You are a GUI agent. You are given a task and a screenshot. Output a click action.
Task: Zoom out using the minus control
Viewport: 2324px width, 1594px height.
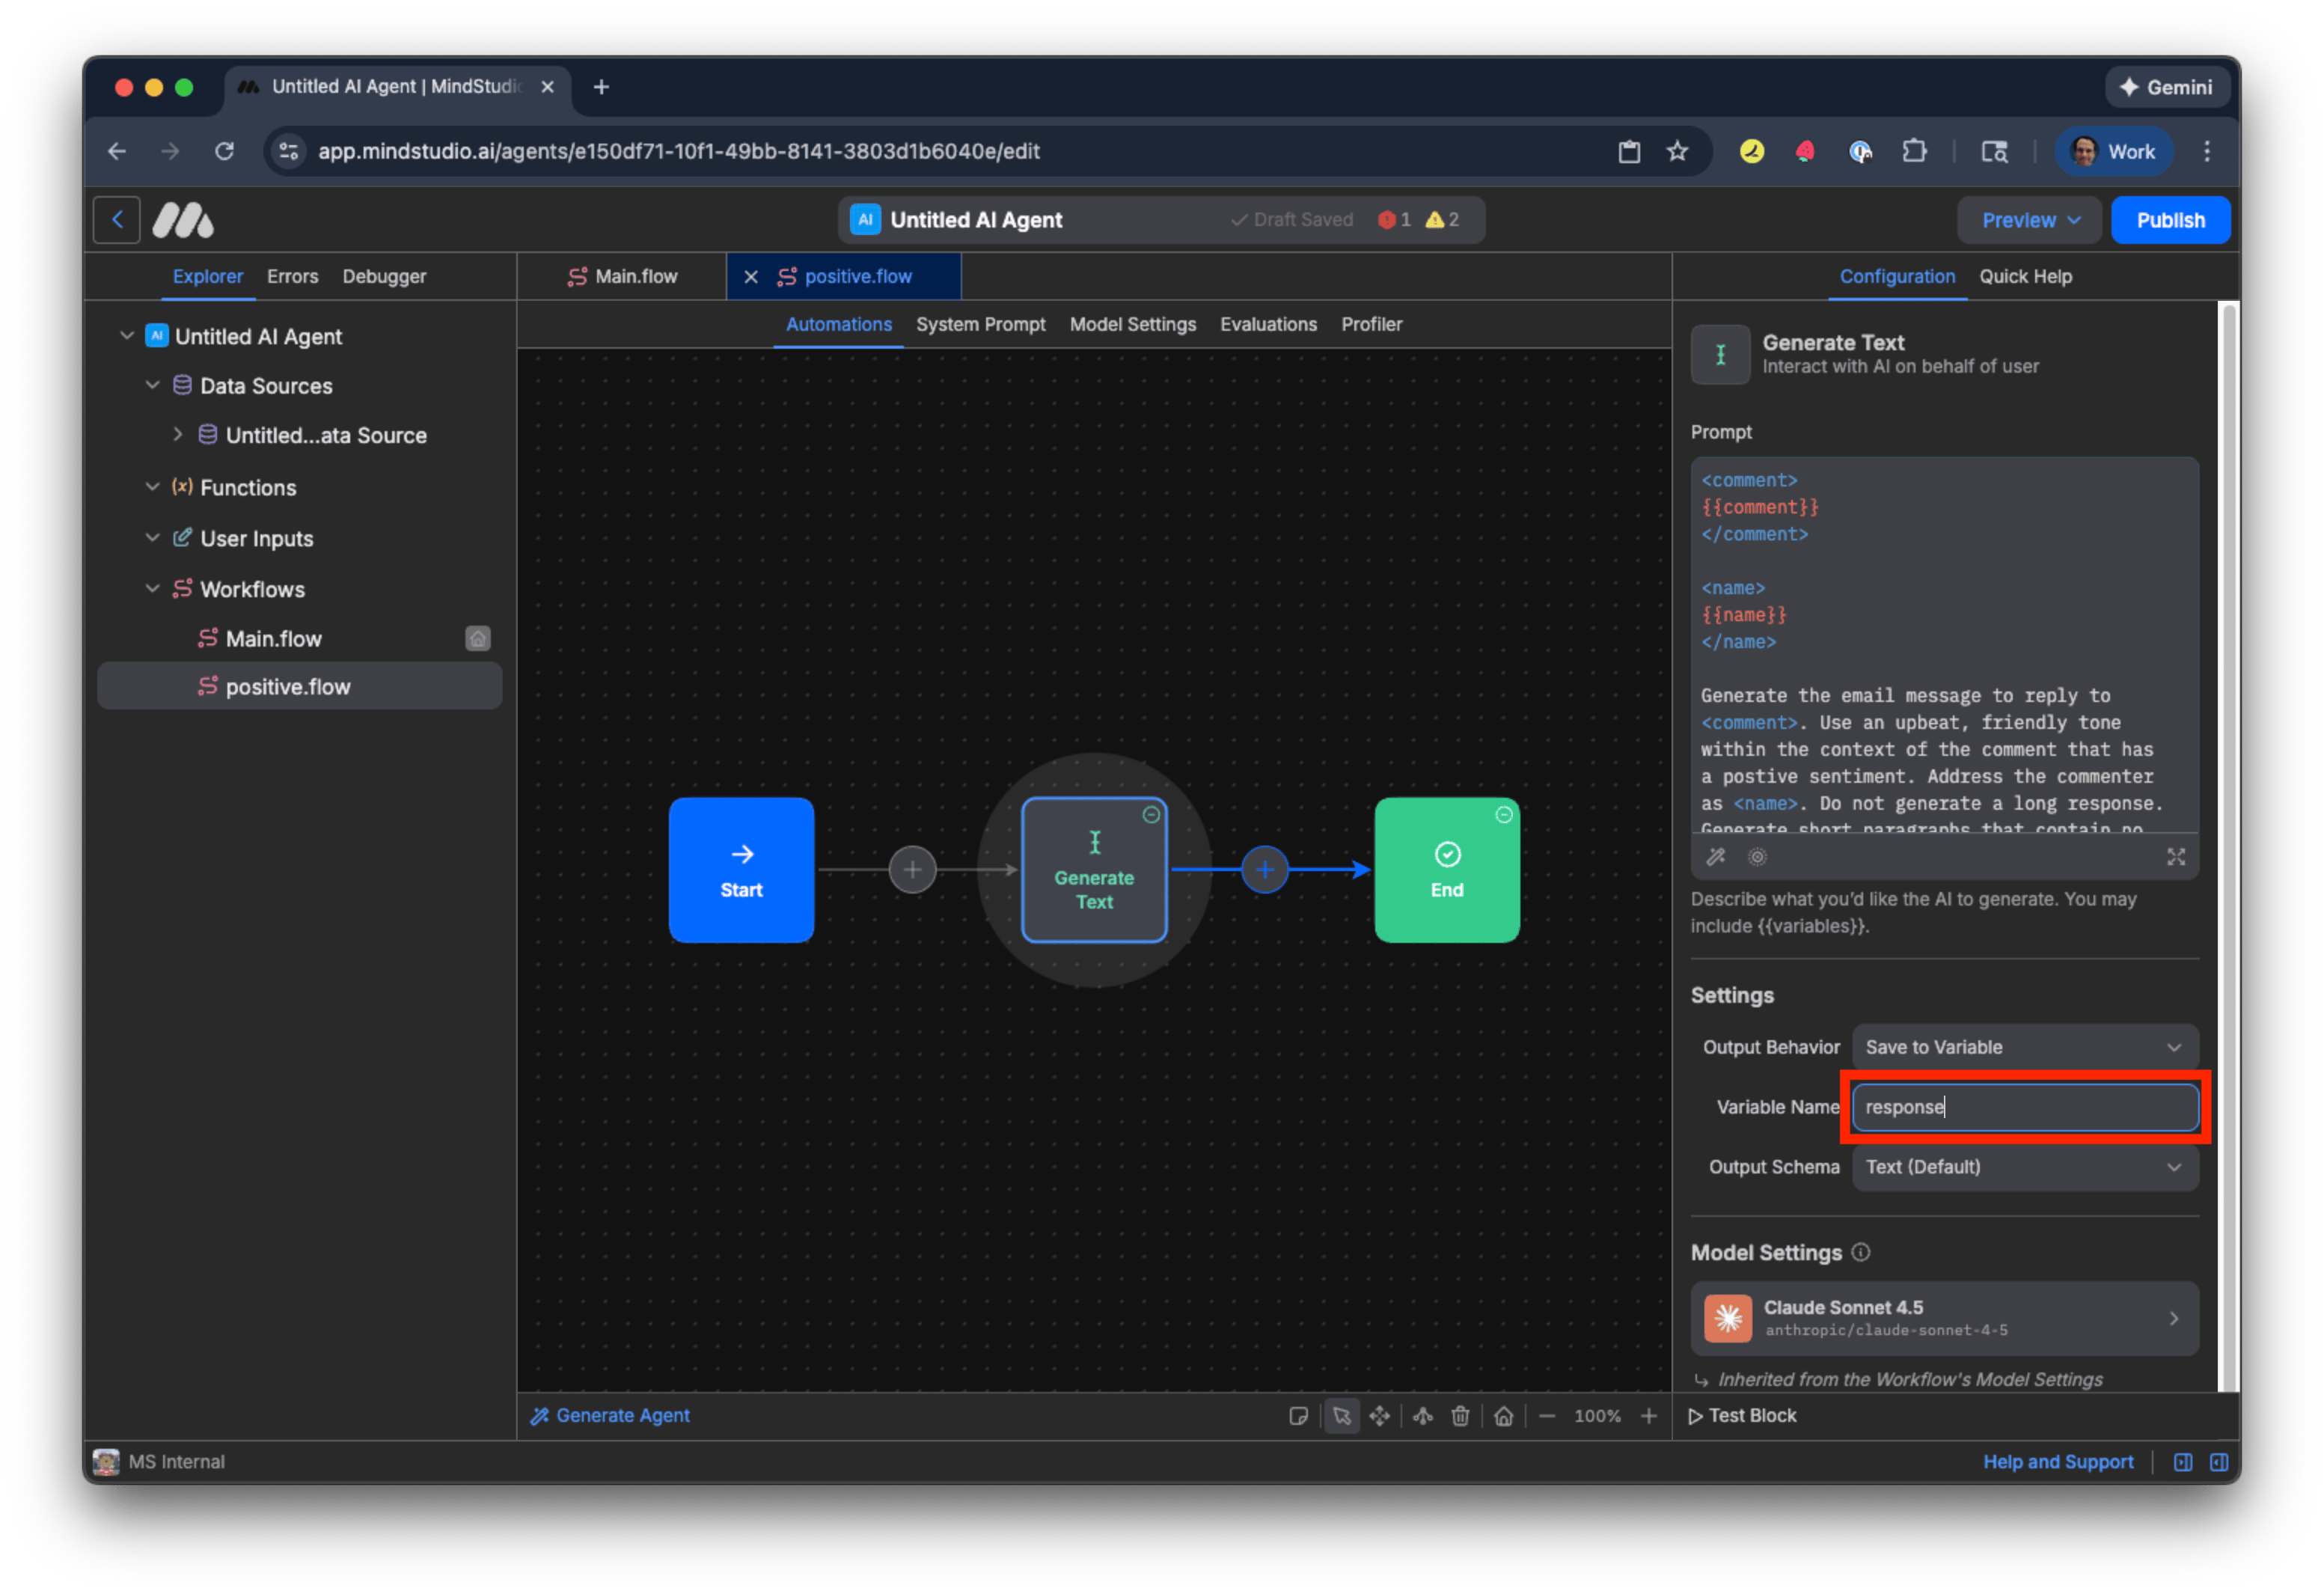1547,1416
